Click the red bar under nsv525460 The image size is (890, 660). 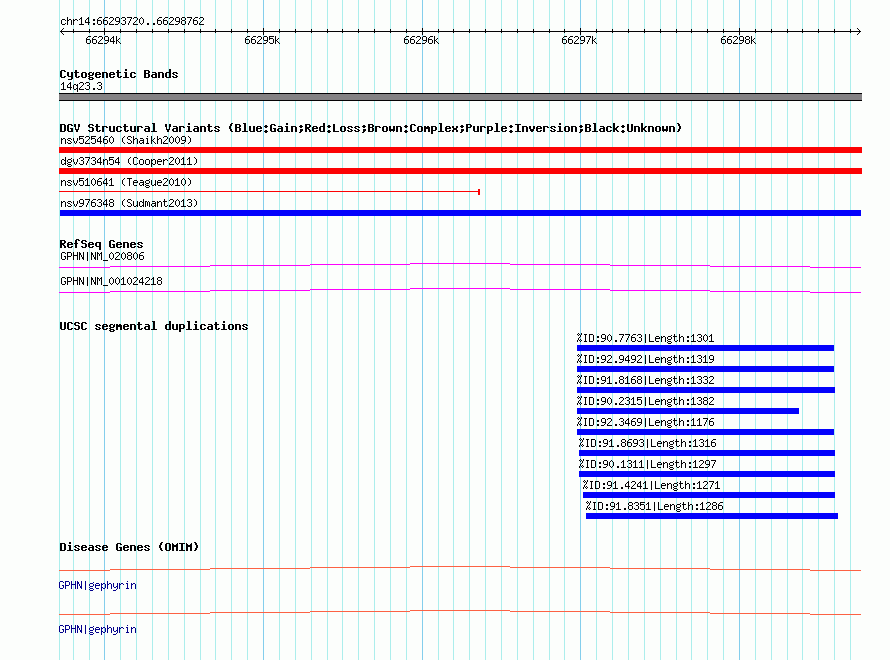[460, 150]
